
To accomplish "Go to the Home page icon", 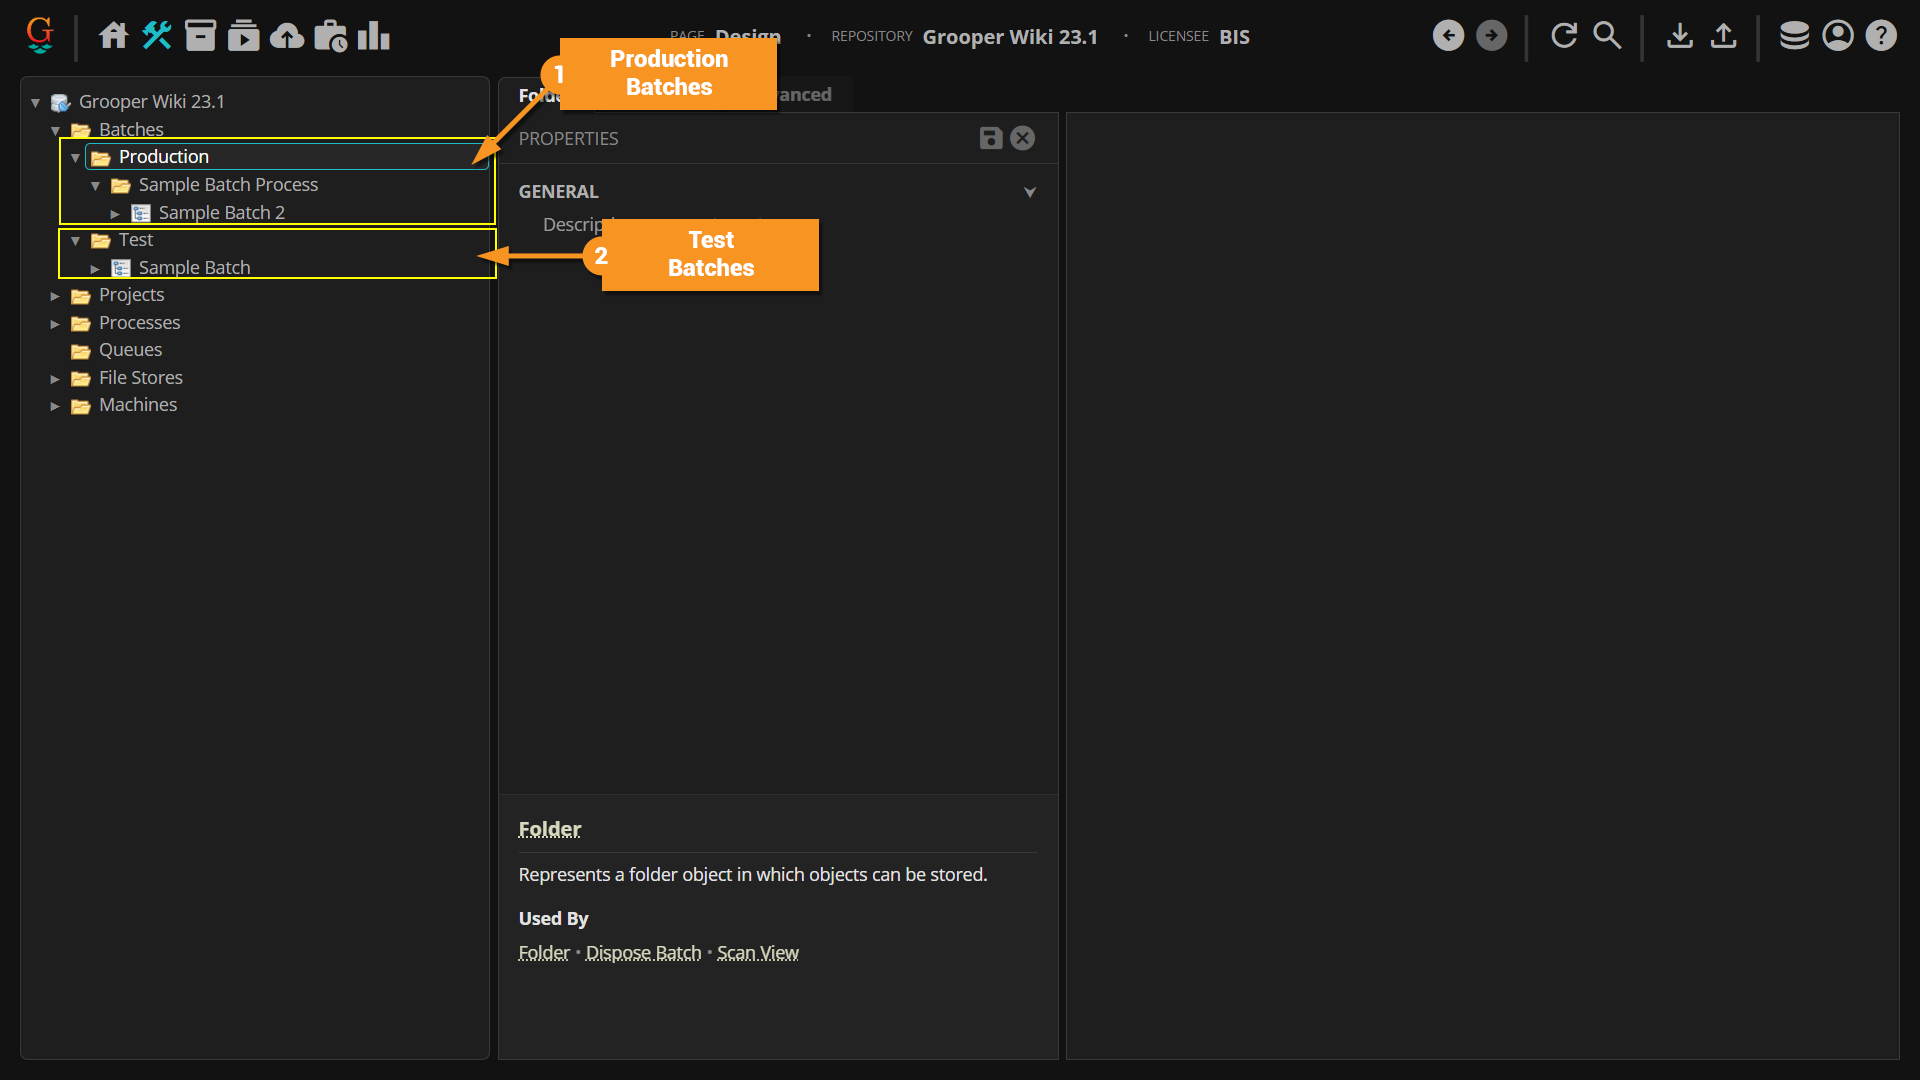I will [x=113, y=36].
